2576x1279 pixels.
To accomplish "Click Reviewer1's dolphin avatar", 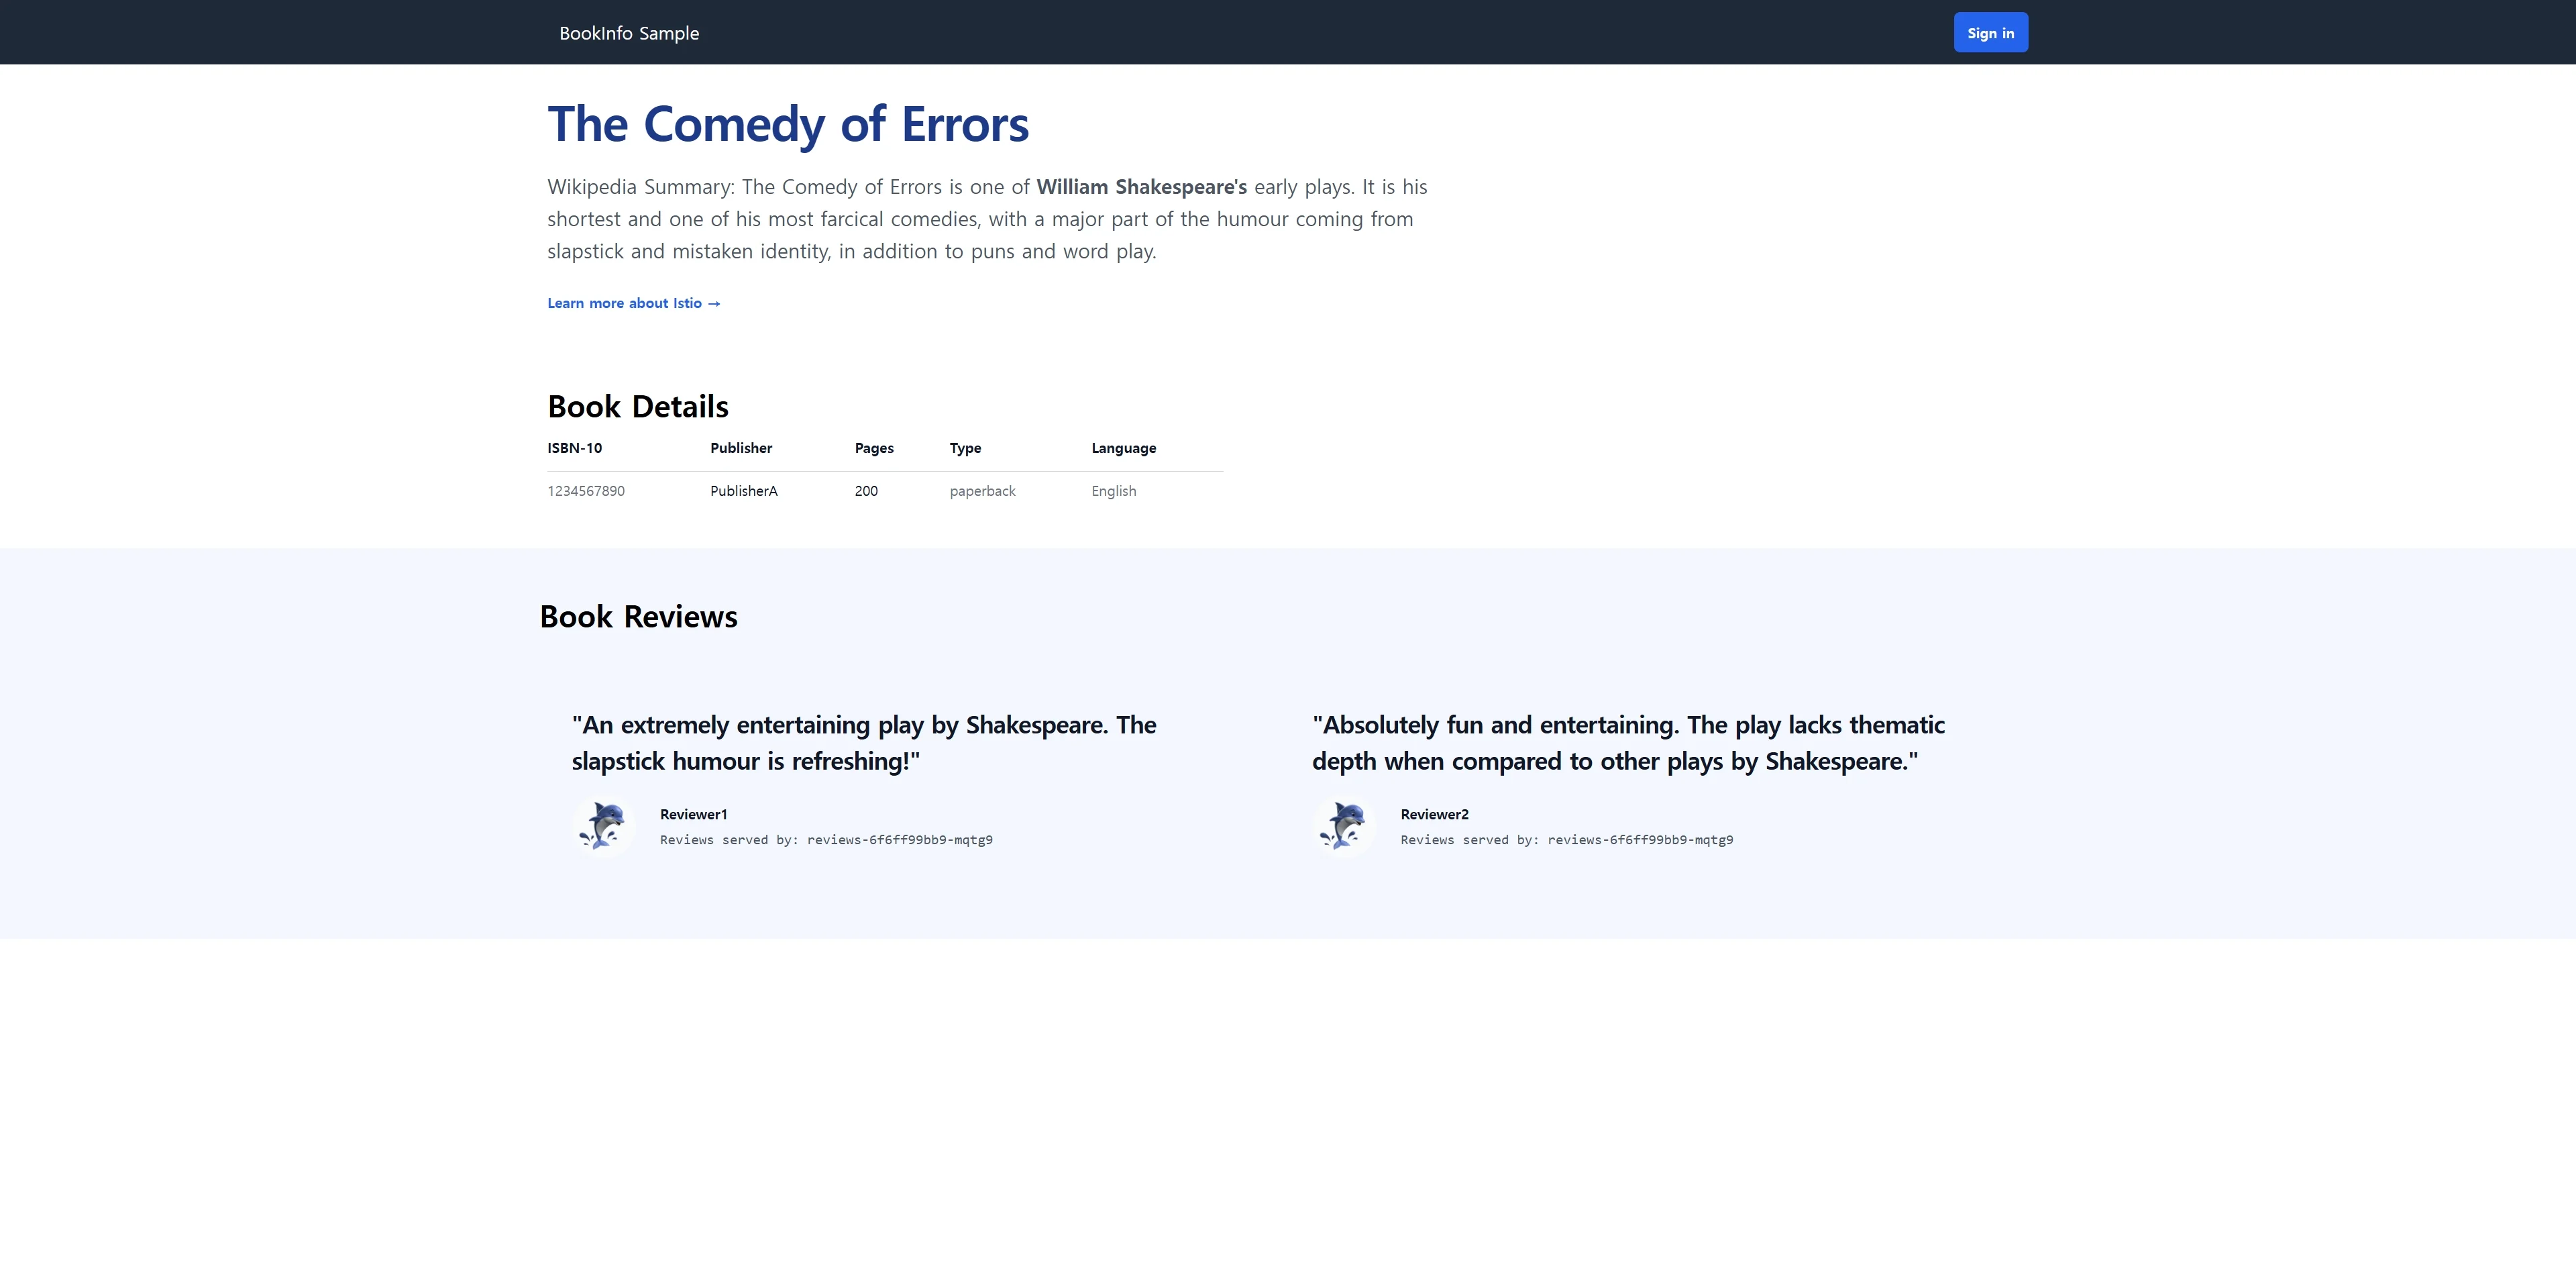I will pos(604,827).
